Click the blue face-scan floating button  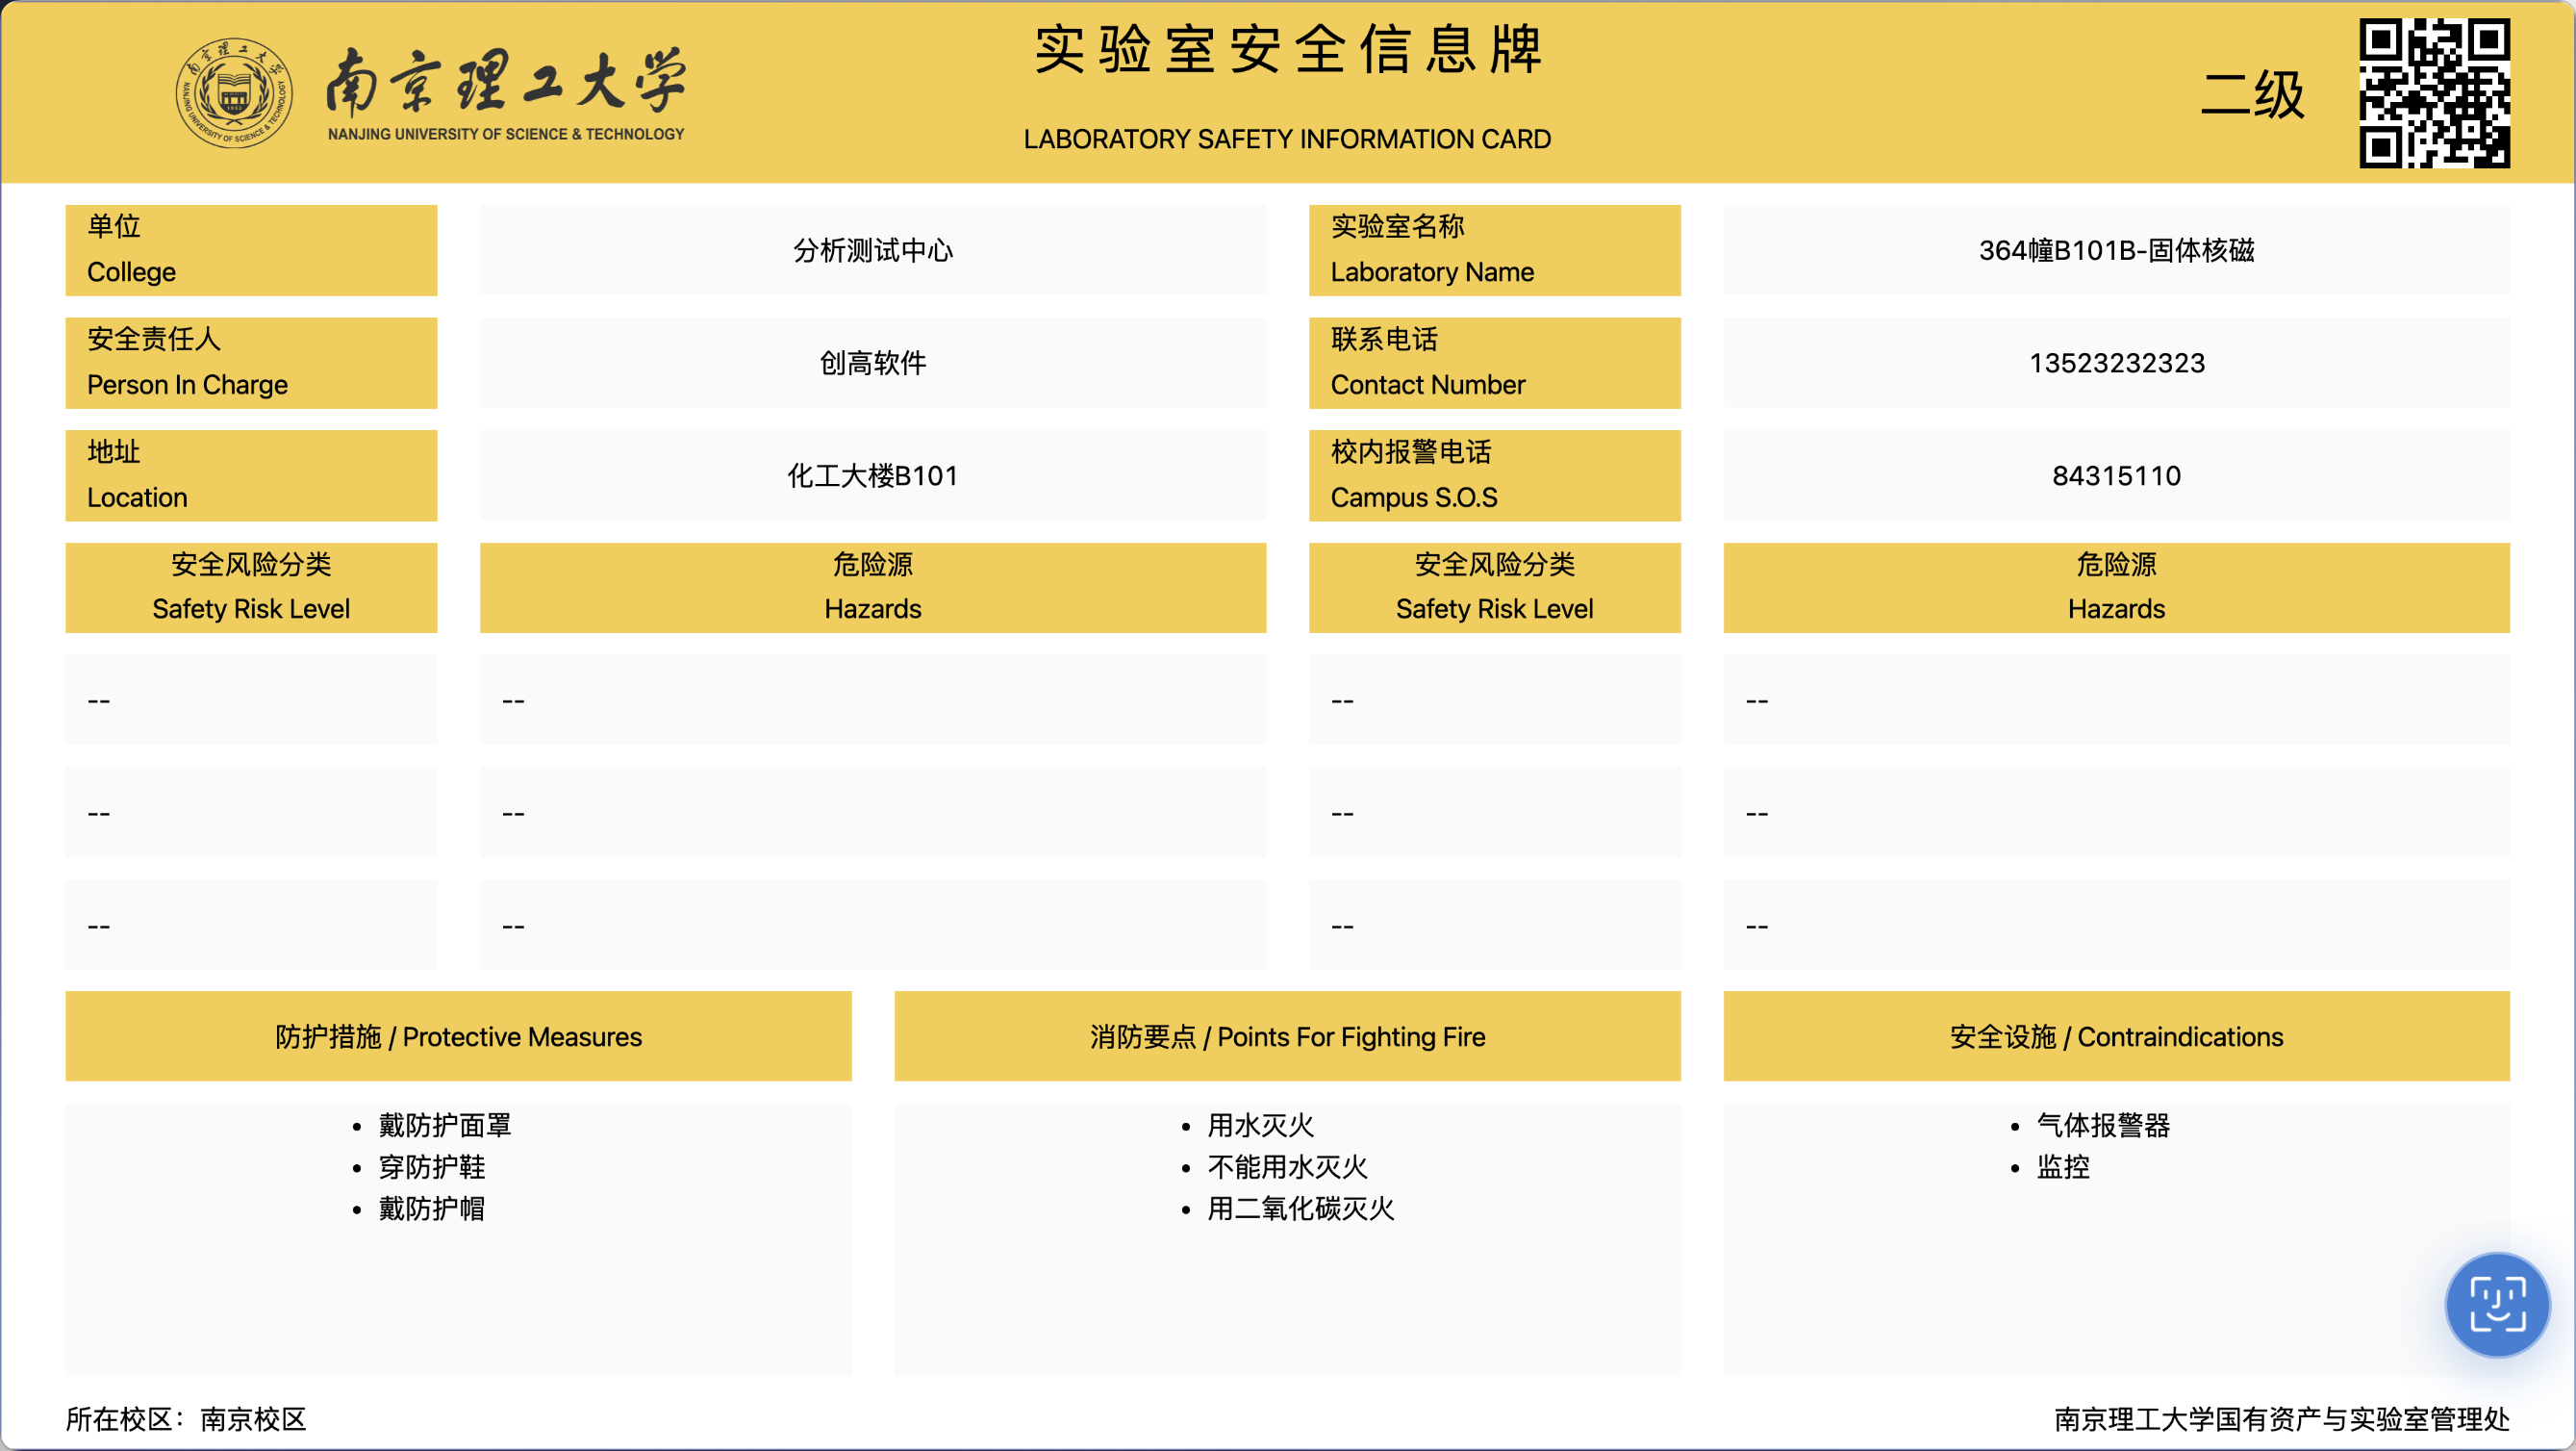click(x=2497, y=1304)
